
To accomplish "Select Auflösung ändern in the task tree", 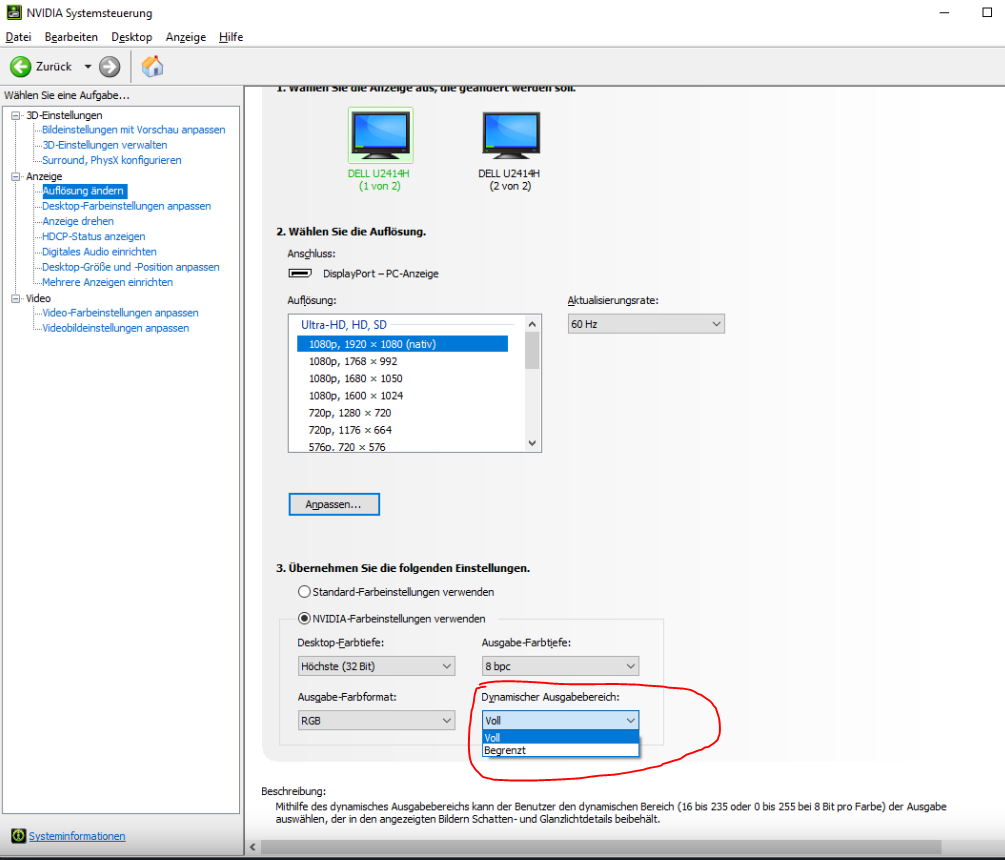I will click(83, 191).
